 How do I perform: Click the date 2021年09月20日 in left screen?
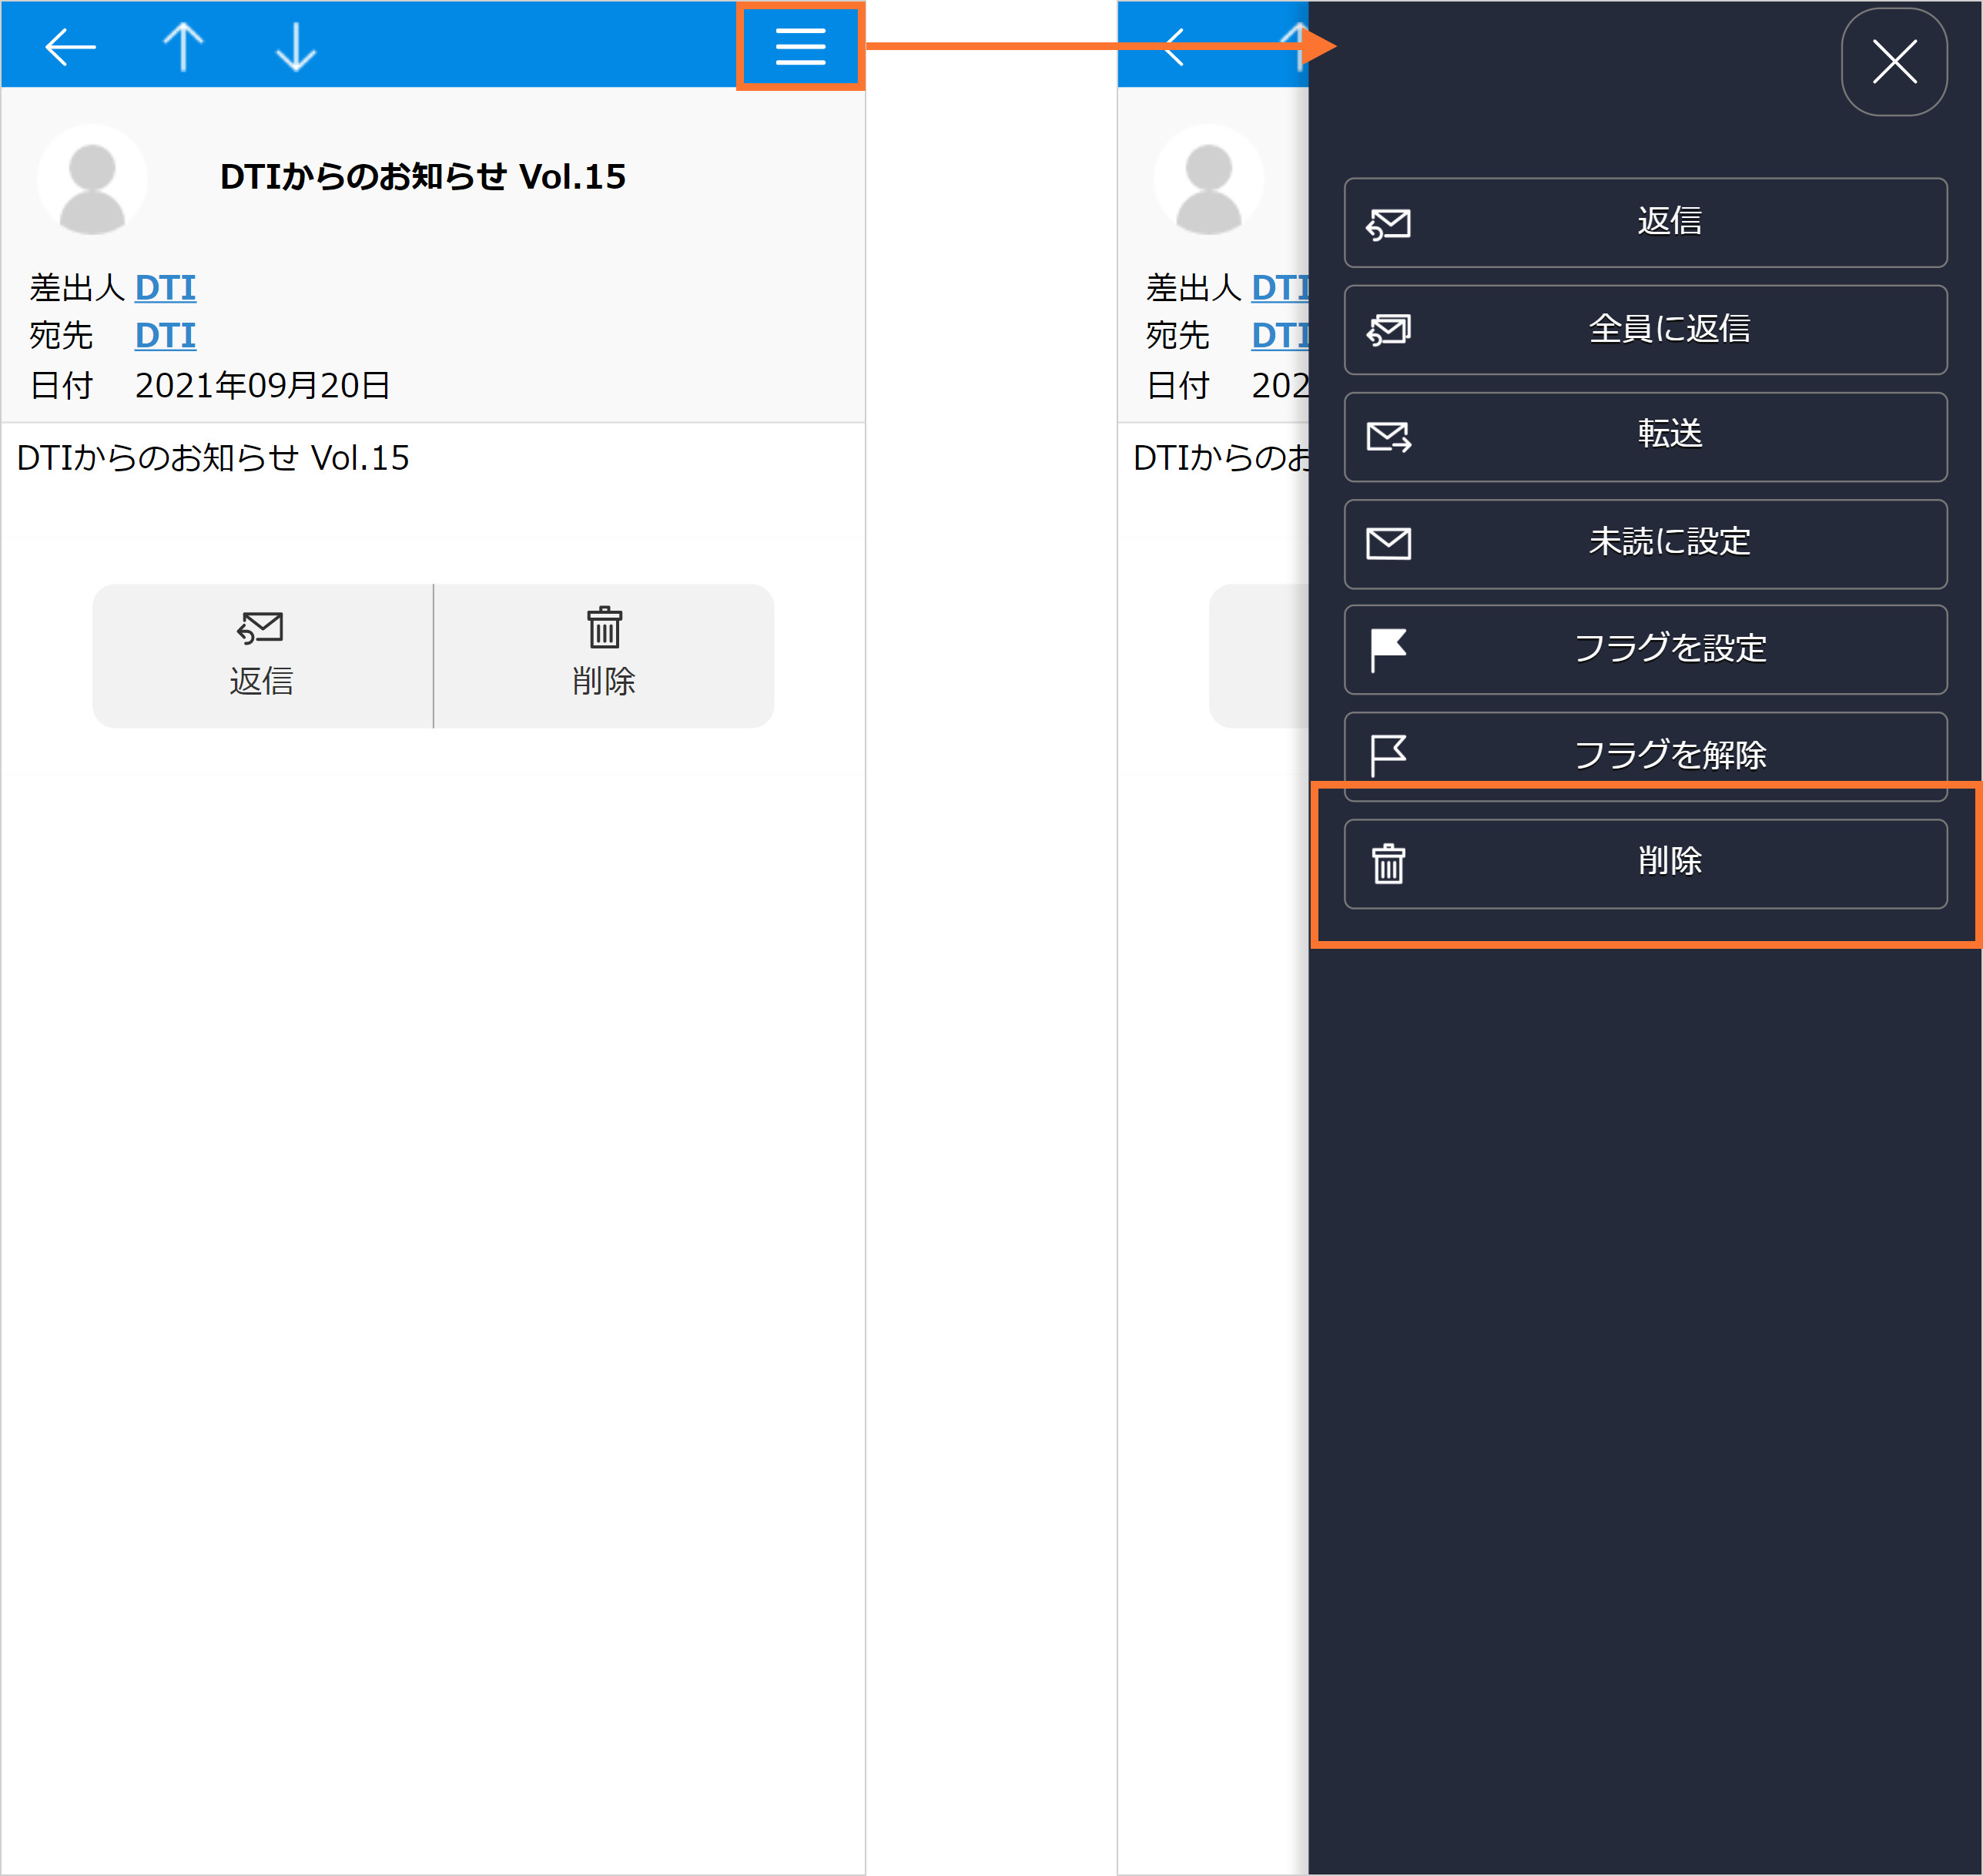click(262, 385)
